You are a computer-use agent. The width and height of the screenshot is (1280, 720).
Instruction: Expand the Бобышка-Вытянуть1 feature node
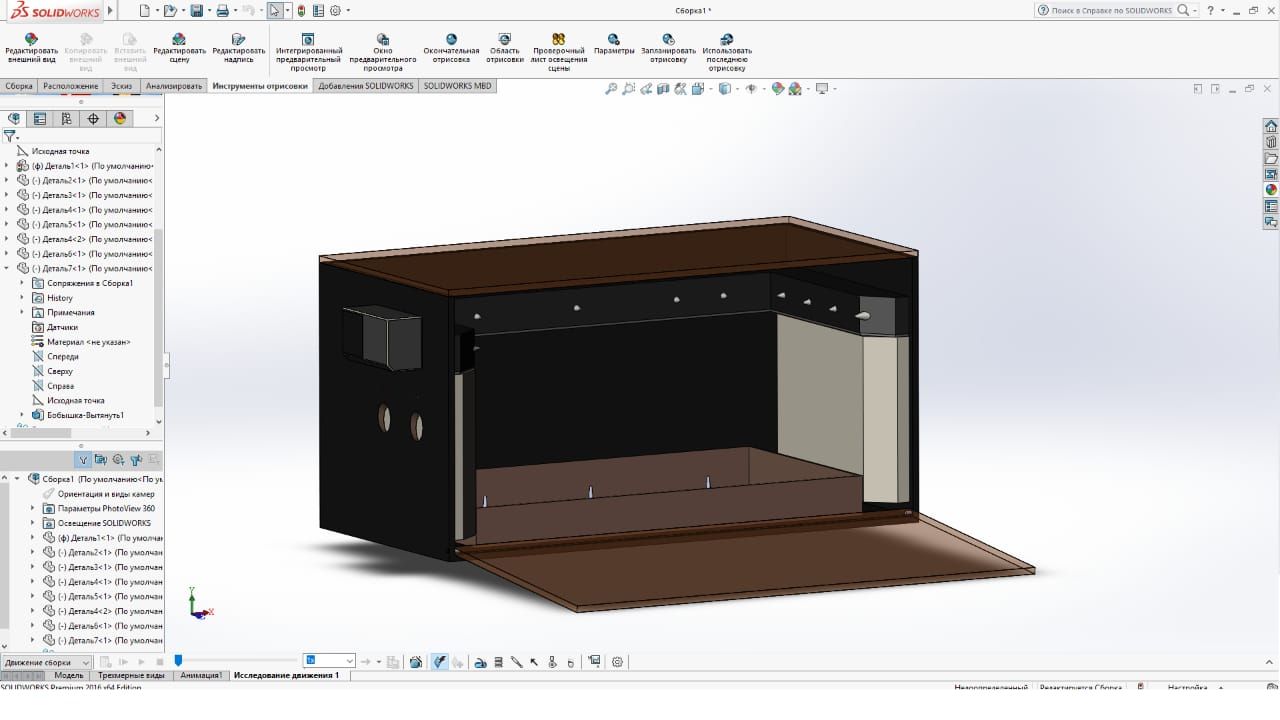22,415
